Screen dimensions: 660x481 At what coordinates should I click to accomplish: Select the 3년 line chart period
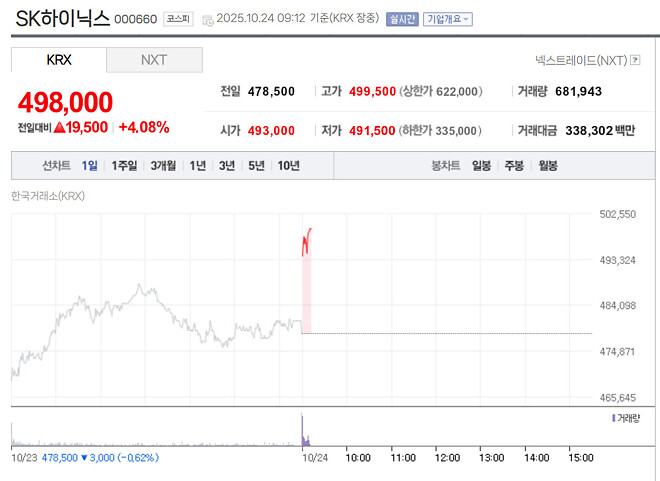(227, 166)
